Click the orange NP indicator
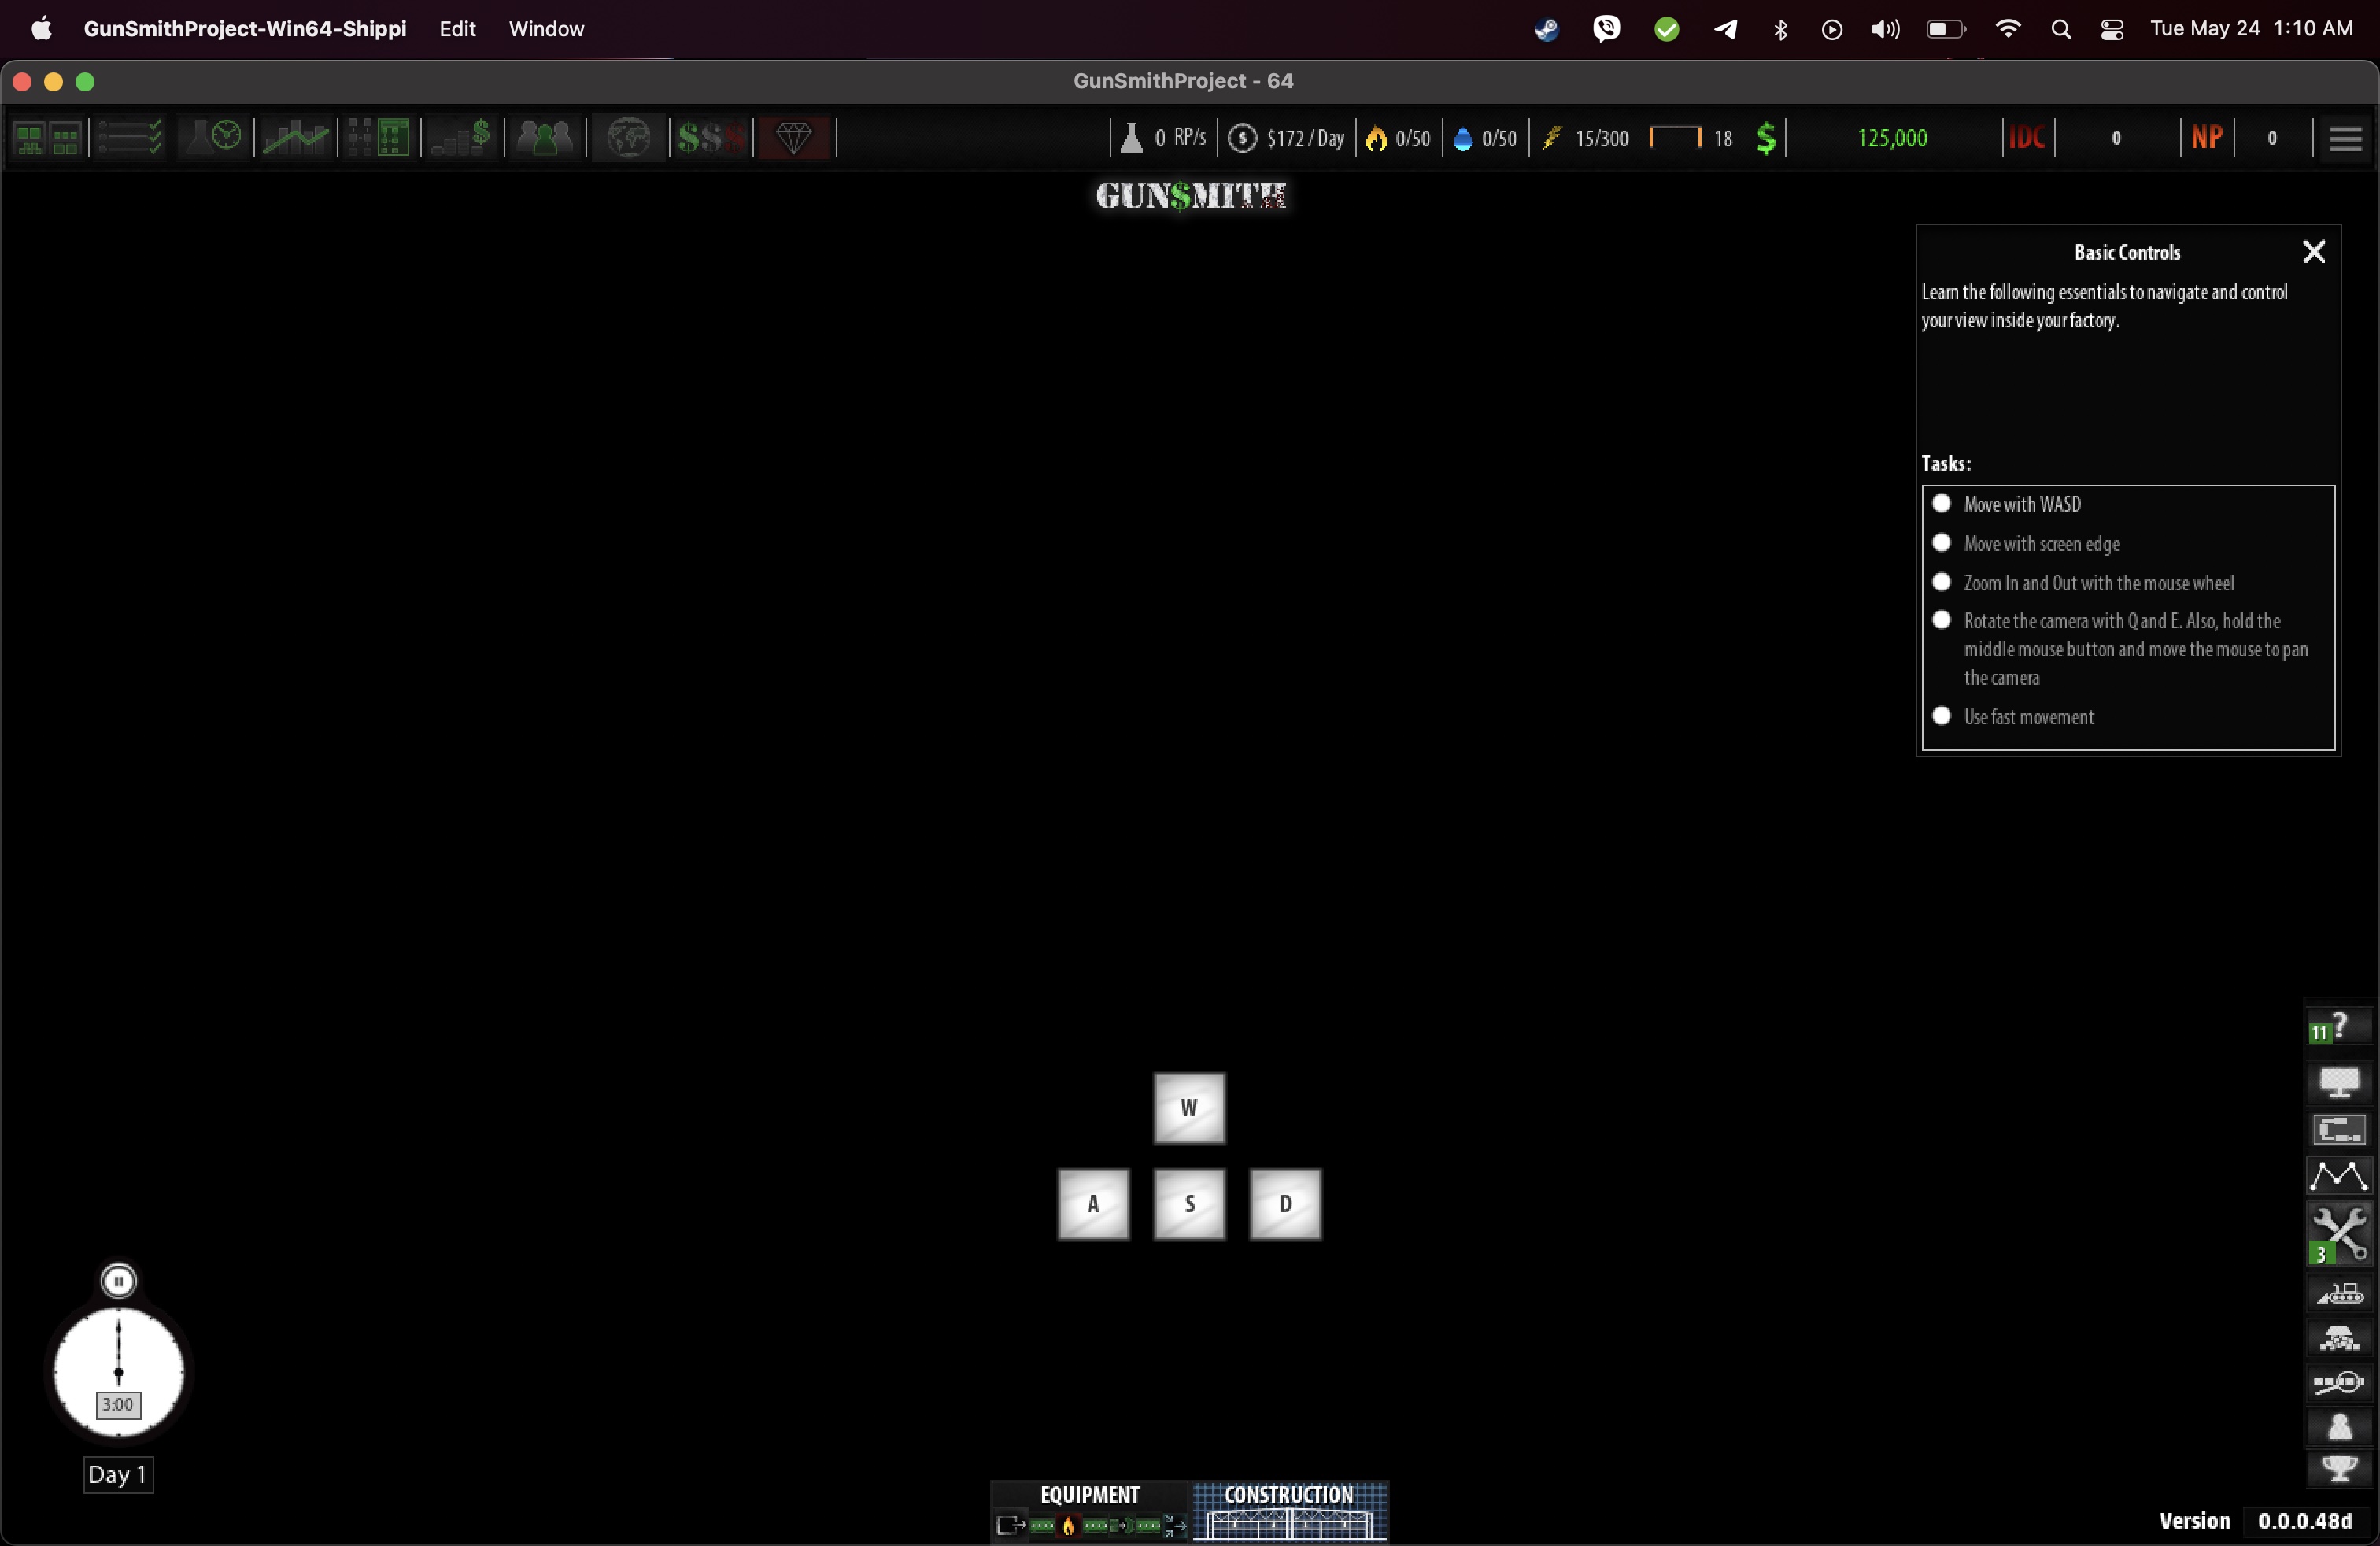Screen dimensions: 2380x1546 pos(2207,138)
